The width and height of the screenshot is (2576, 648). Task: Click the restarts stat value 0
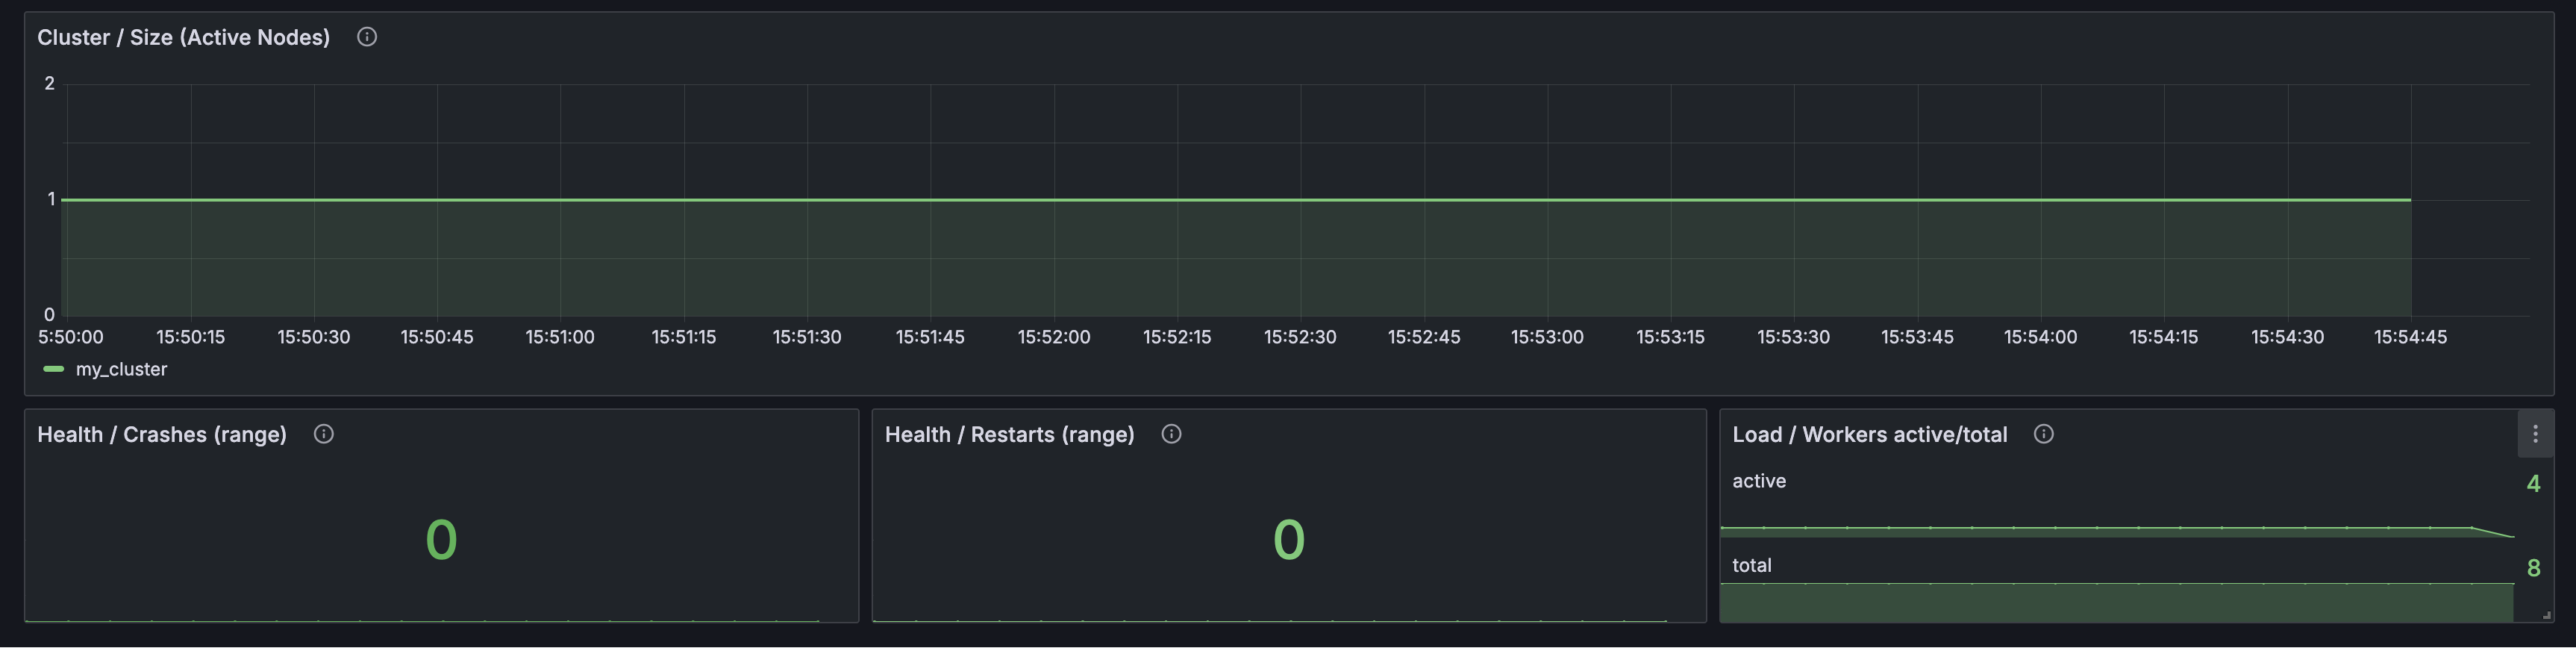1288,540
